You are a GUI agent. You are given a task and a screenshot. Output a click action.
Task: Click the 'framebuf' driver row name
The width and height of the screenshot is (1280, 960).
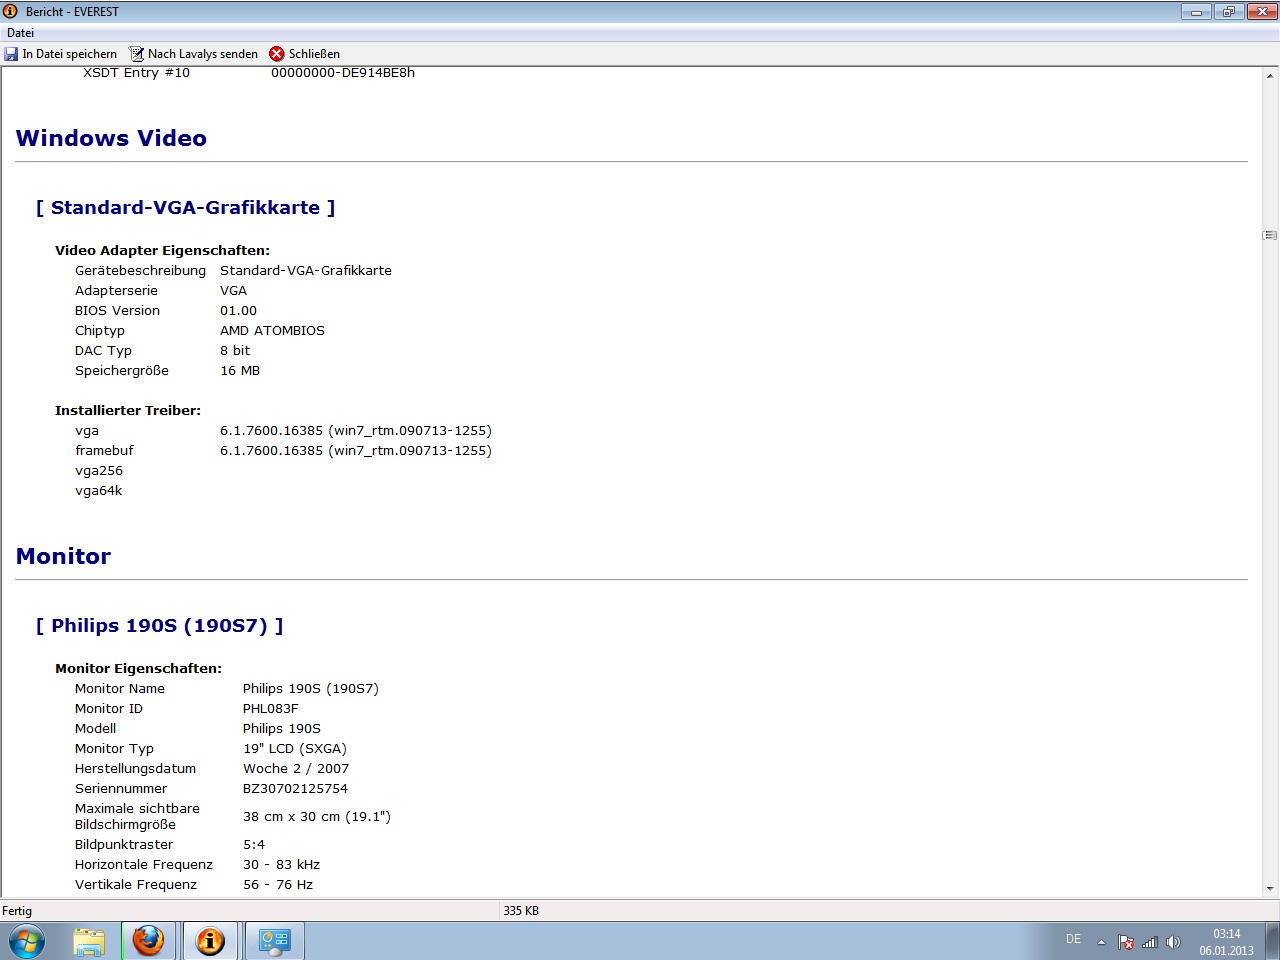coord(104,451)
